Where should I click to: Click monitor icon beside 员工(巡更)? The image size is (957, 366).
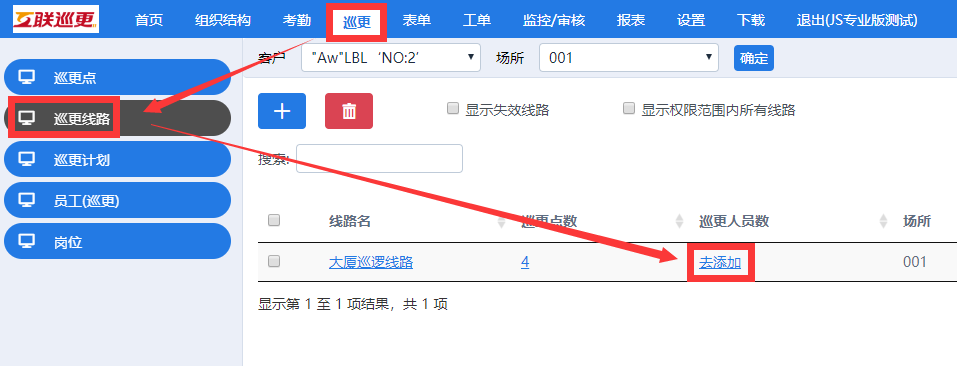pyautogui.click(x=27, y=200)
